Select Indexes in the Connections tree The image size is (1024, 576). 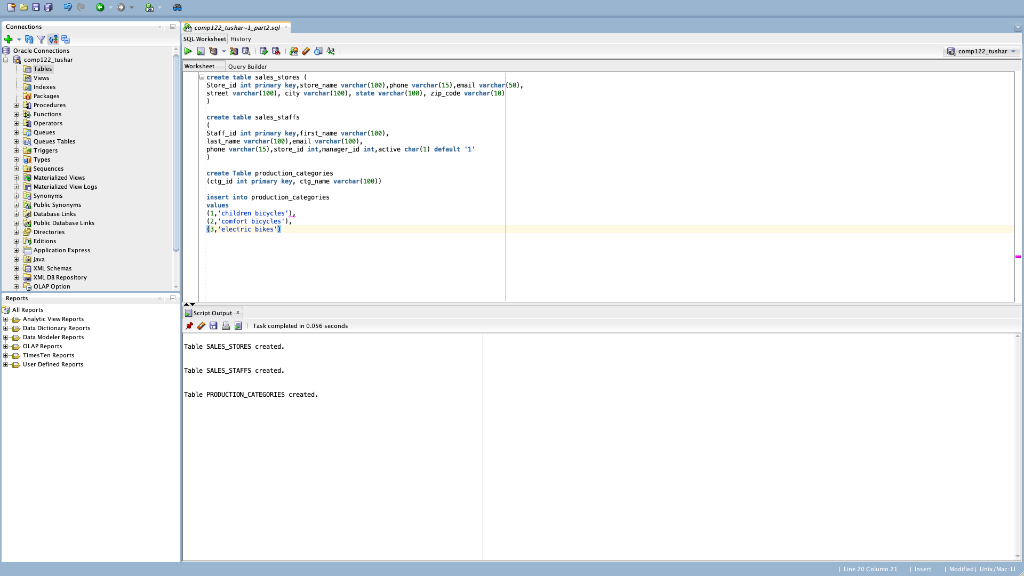tap(44, 87)
